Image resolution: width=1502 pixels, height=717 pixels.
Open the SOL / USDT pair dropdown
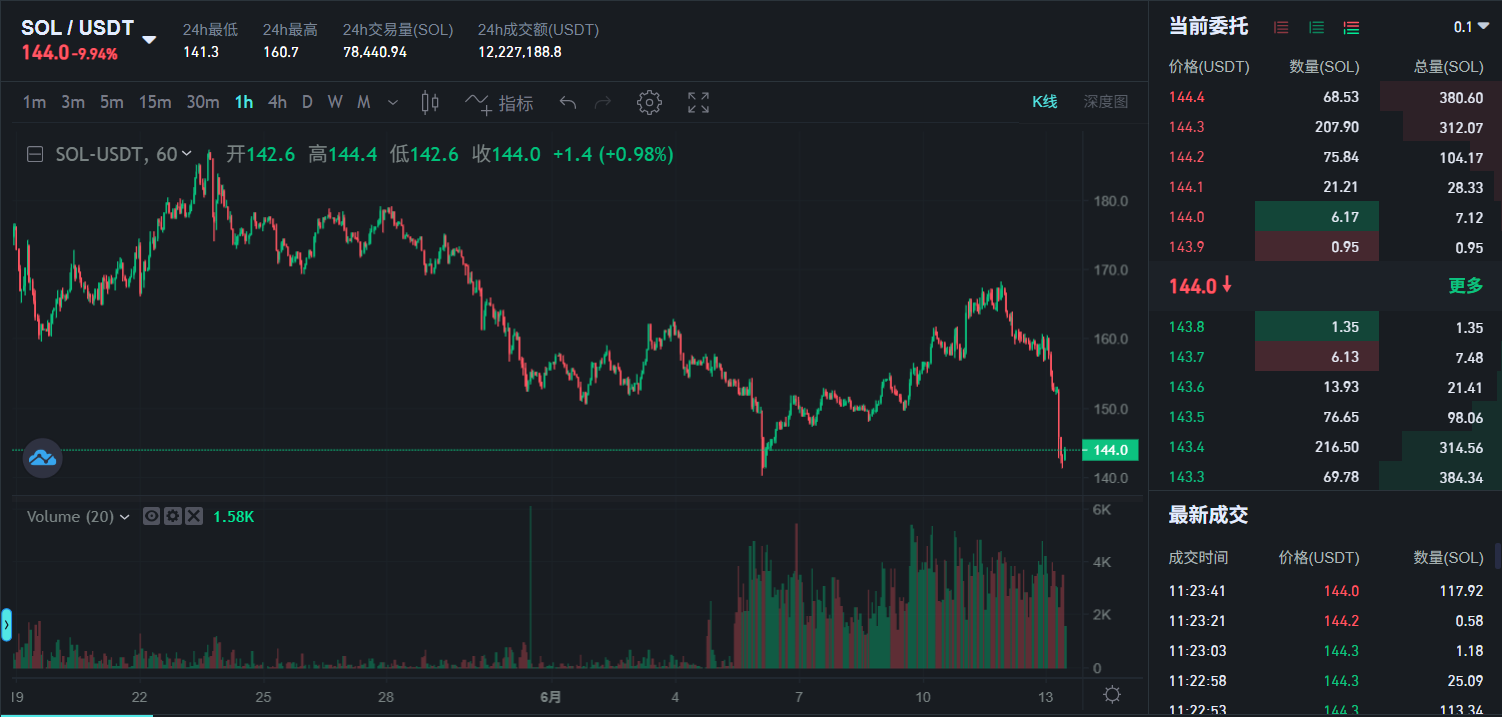pyautogui.click(x=149, y=40)
